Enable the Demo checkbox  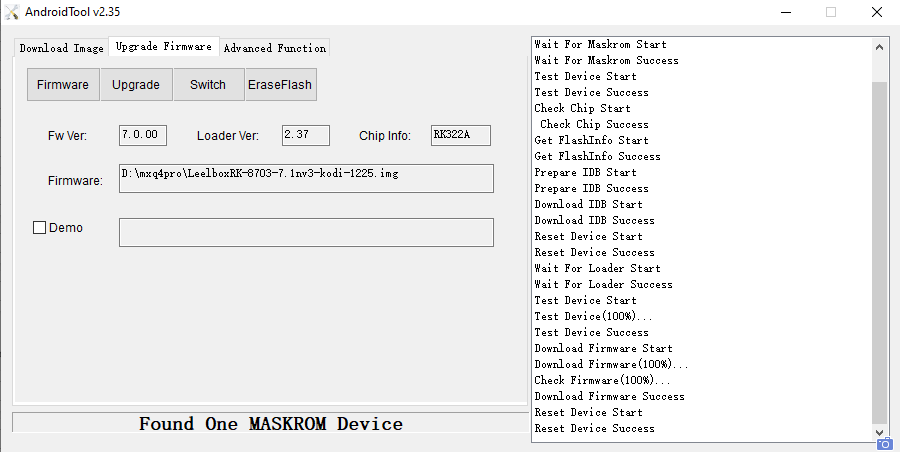point(40,228)
